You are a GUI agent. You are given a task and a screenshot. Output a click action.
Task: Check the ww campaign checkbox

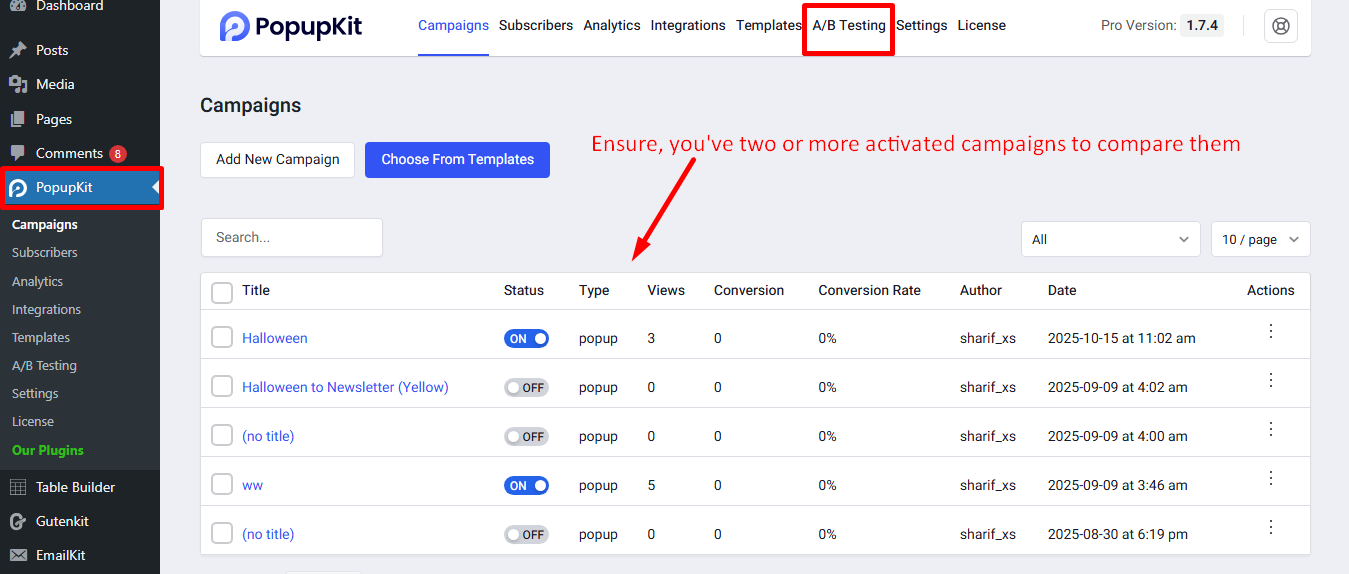[x=222, y=484]
